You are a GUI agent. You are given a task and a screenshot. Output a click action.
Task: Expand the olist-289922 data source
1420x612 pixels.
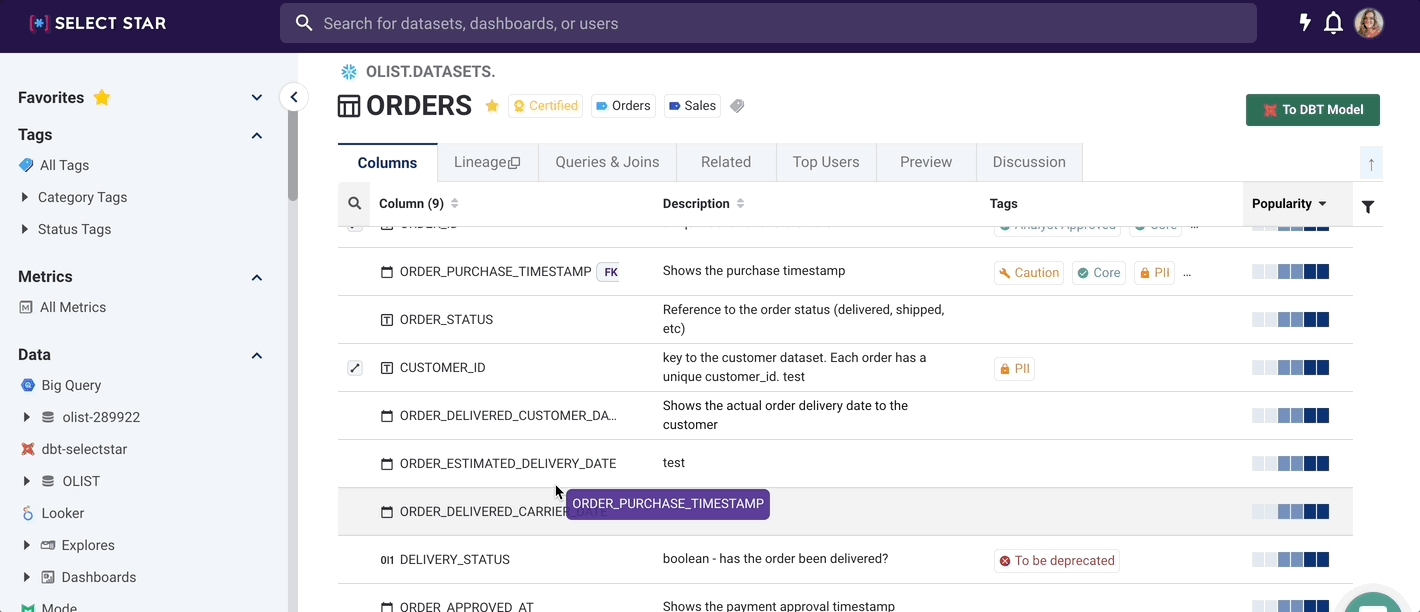coord(26,417)
